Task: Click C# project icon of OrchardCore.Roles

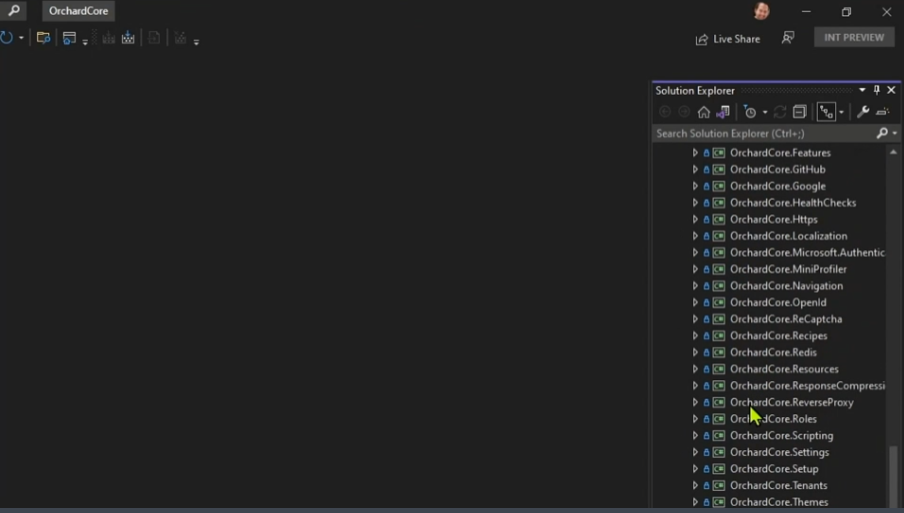Action: 718,419
